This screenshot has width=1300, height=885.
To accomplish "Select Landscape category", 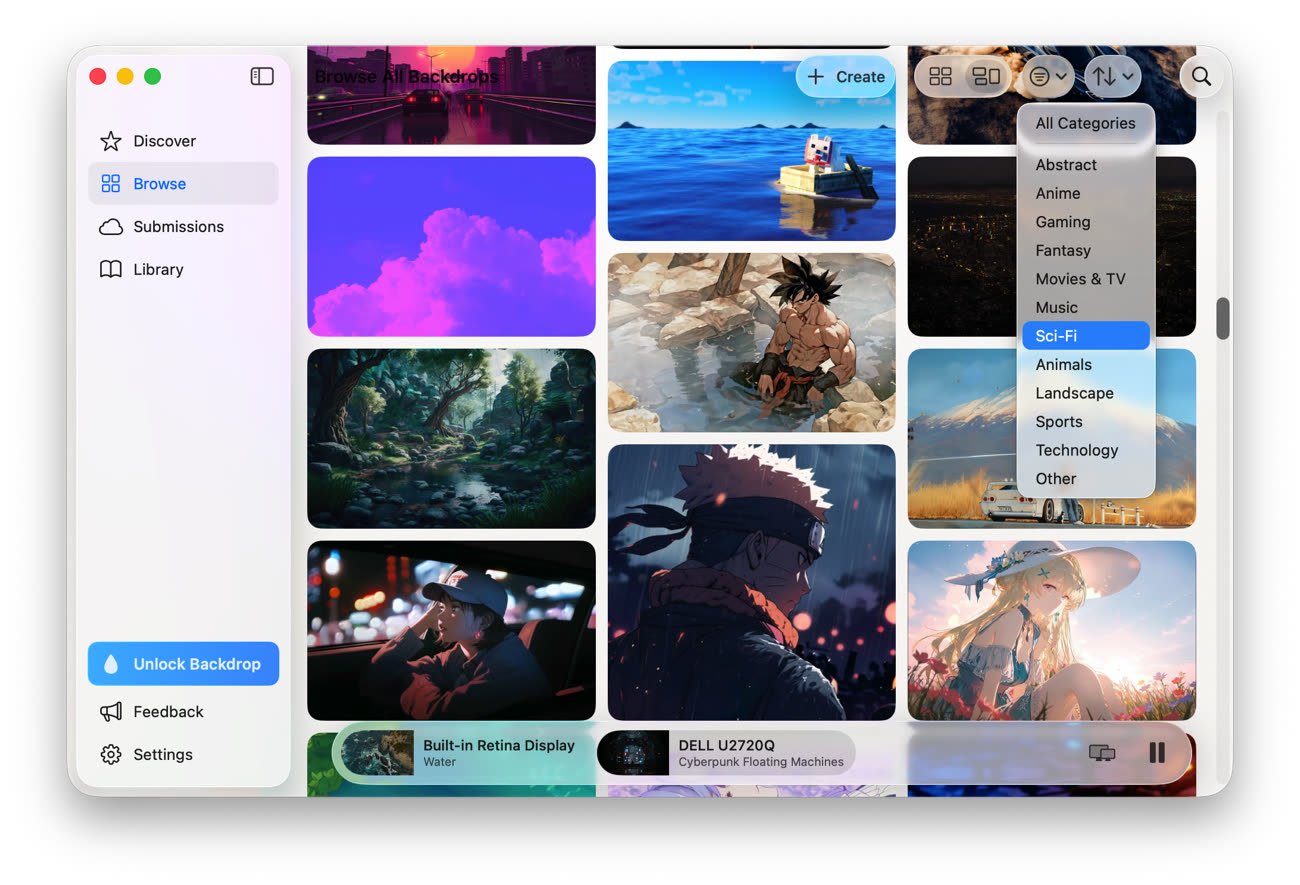I will (x=1086, y=393).
